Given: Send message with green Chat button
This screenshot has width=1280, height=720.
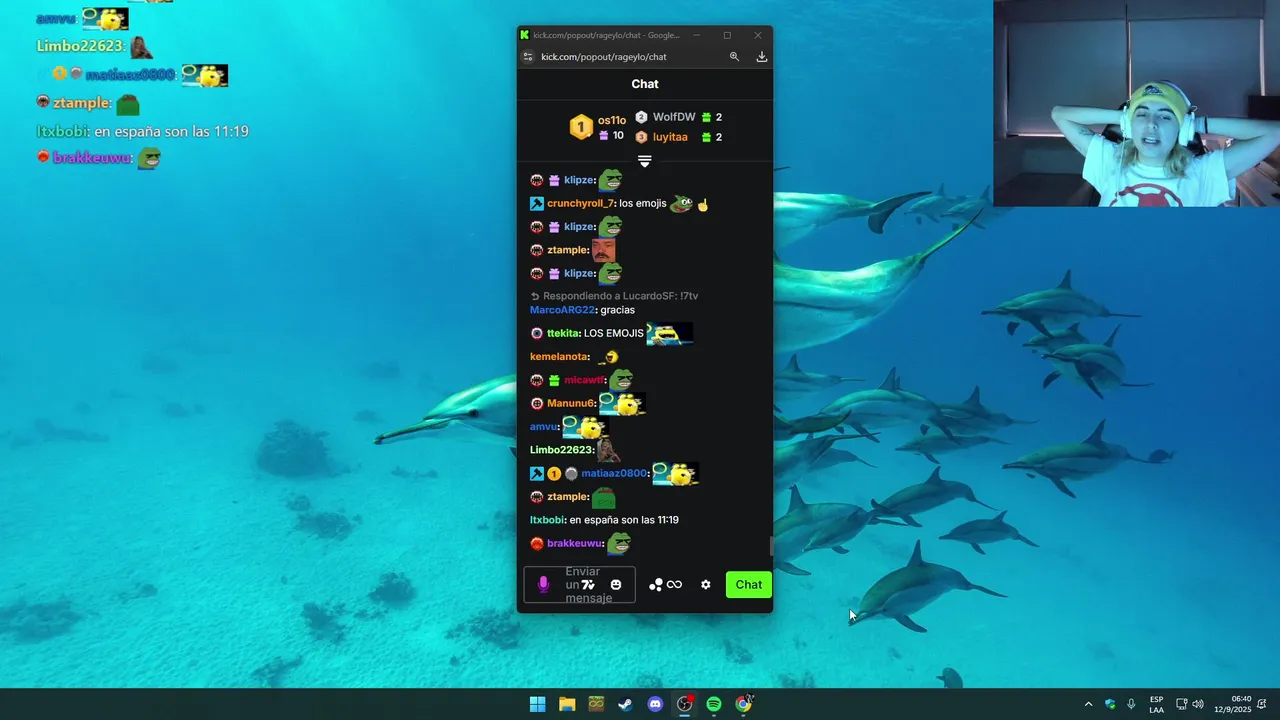Looking at the screenshot, I should click(x=749, y=585).
